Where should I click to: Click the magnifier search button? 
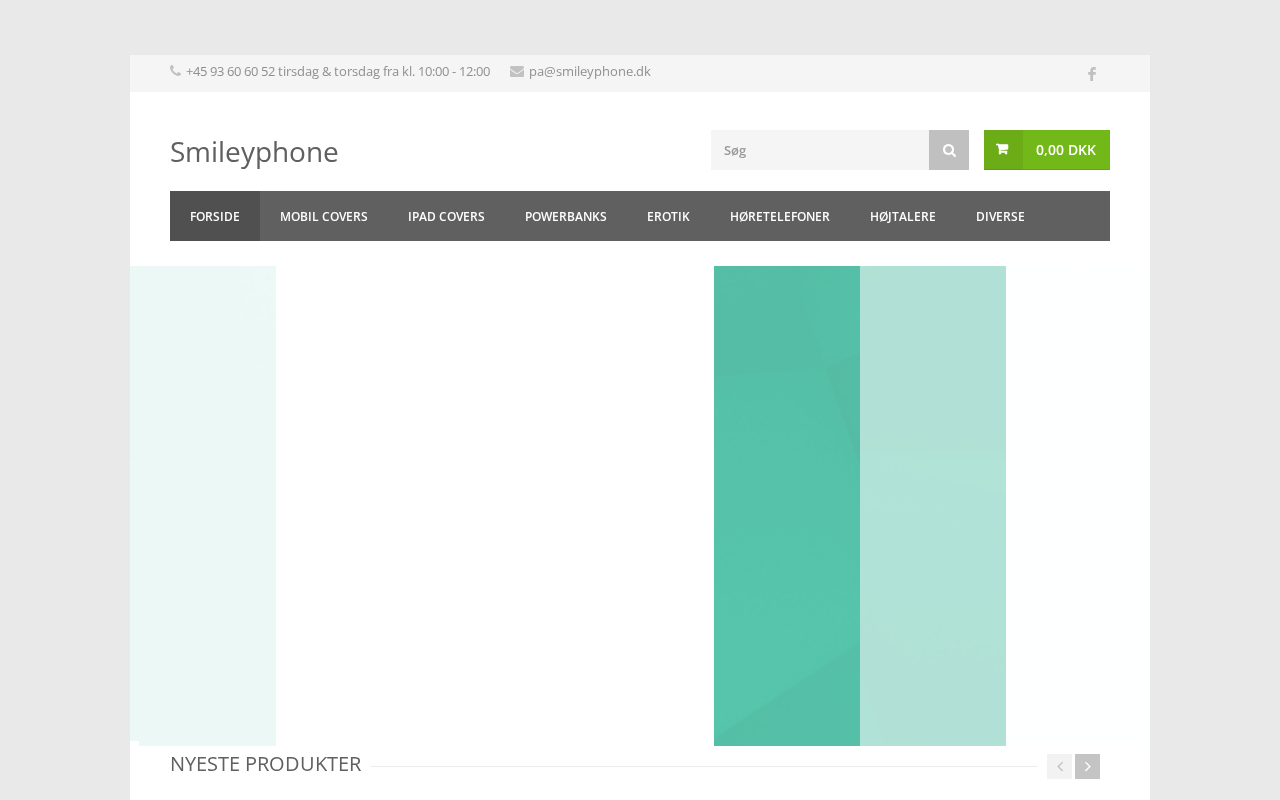[x=949, y=150]
